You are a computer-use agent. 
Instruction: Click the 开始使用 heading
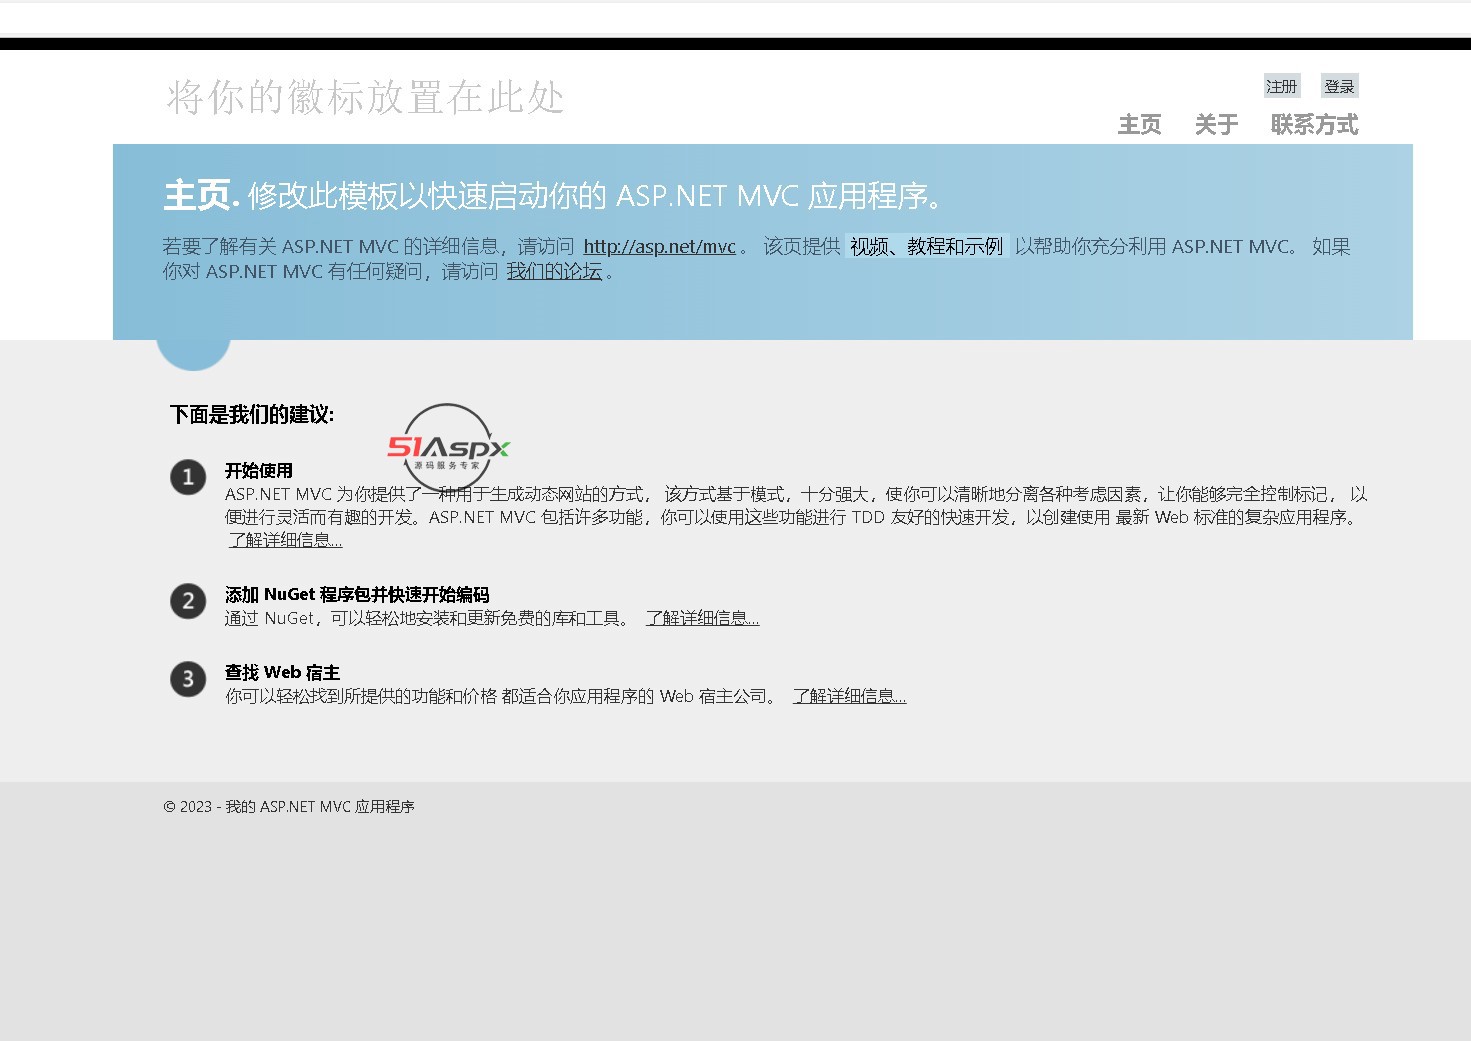[259, 470]
